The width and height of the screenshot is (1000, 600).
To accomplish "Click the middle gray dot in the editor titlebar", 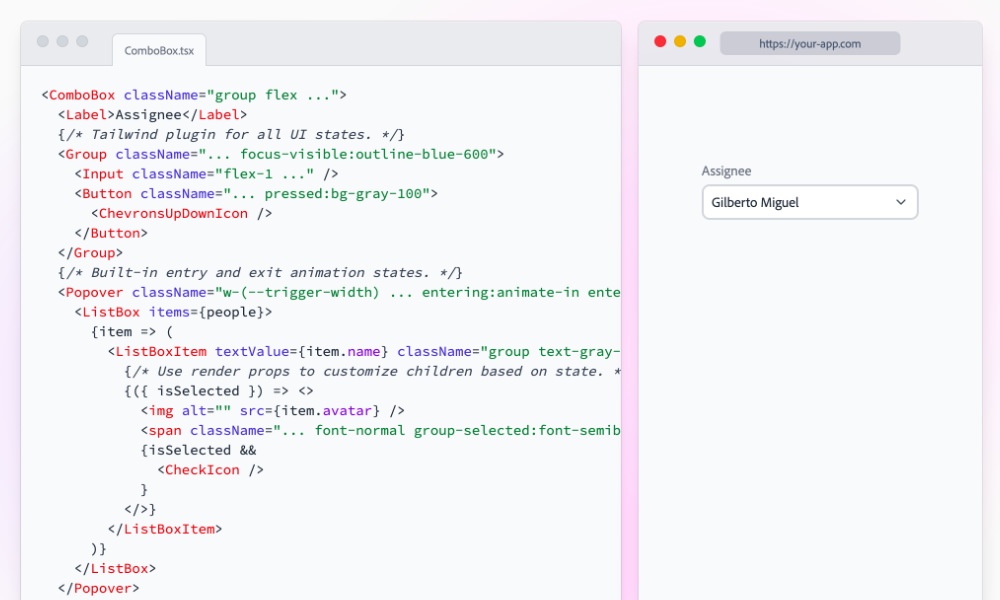I will 61,42.
